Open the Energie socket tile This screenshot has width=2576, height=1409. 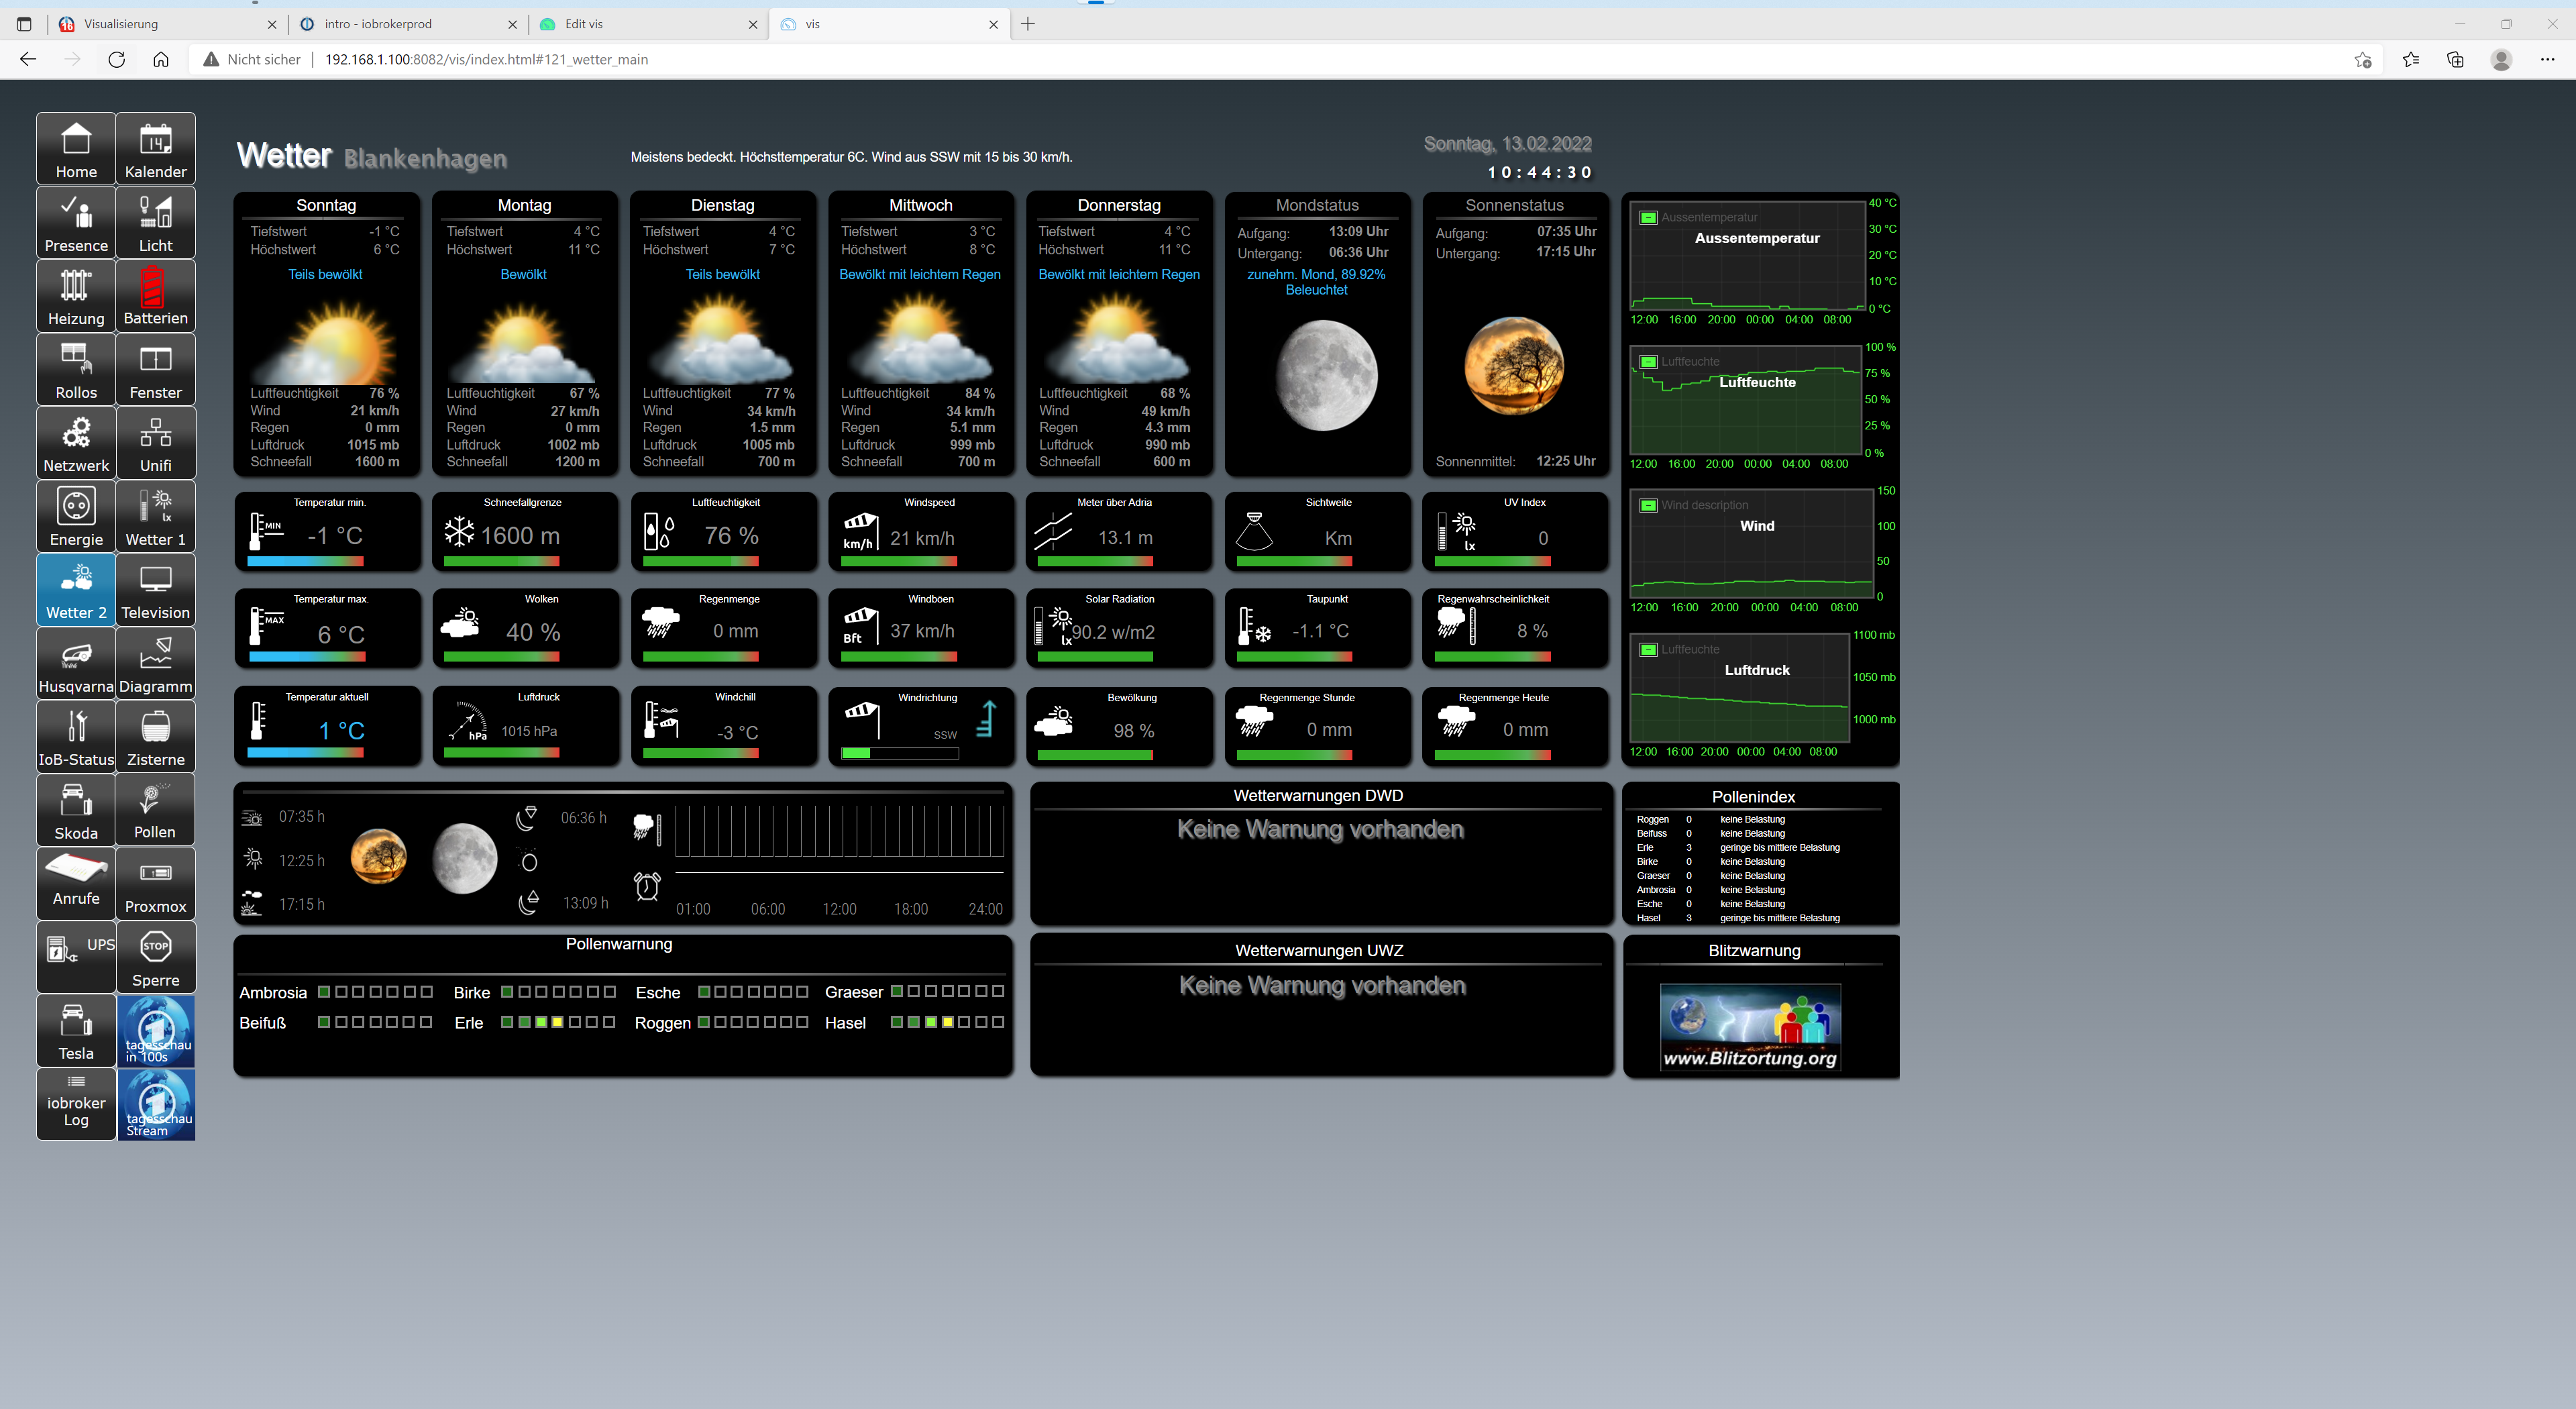tap(76, 516)
